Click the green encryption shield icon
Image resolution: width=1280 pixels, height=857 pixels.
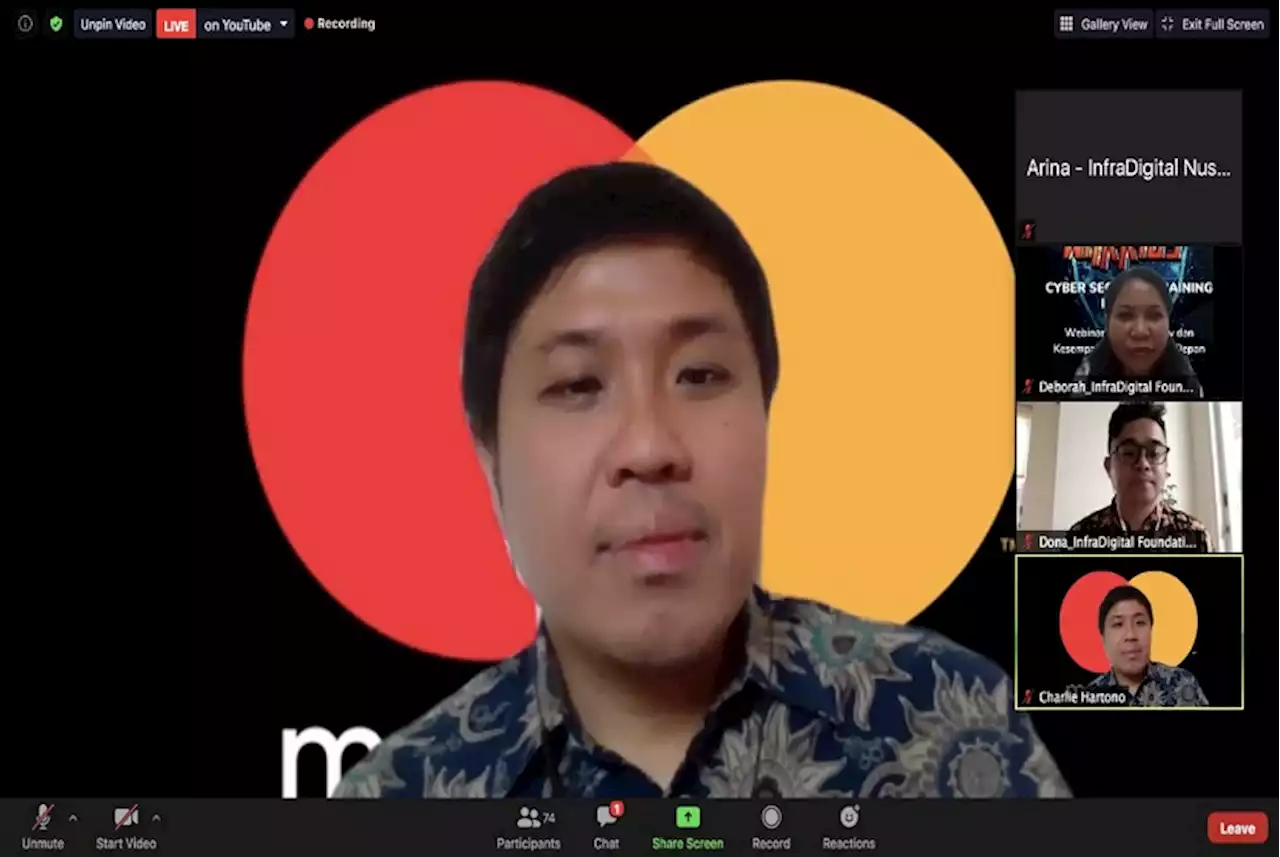56,24
